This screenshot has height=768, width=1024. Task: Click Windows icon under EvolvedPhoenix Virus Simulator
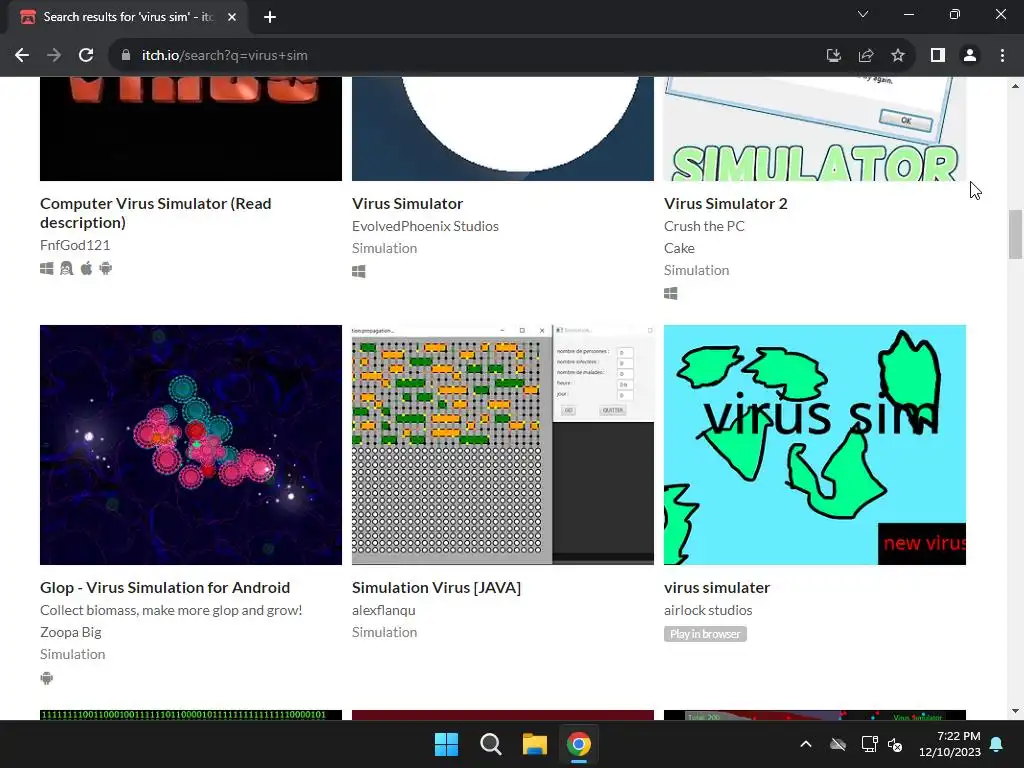pos(359,272)
